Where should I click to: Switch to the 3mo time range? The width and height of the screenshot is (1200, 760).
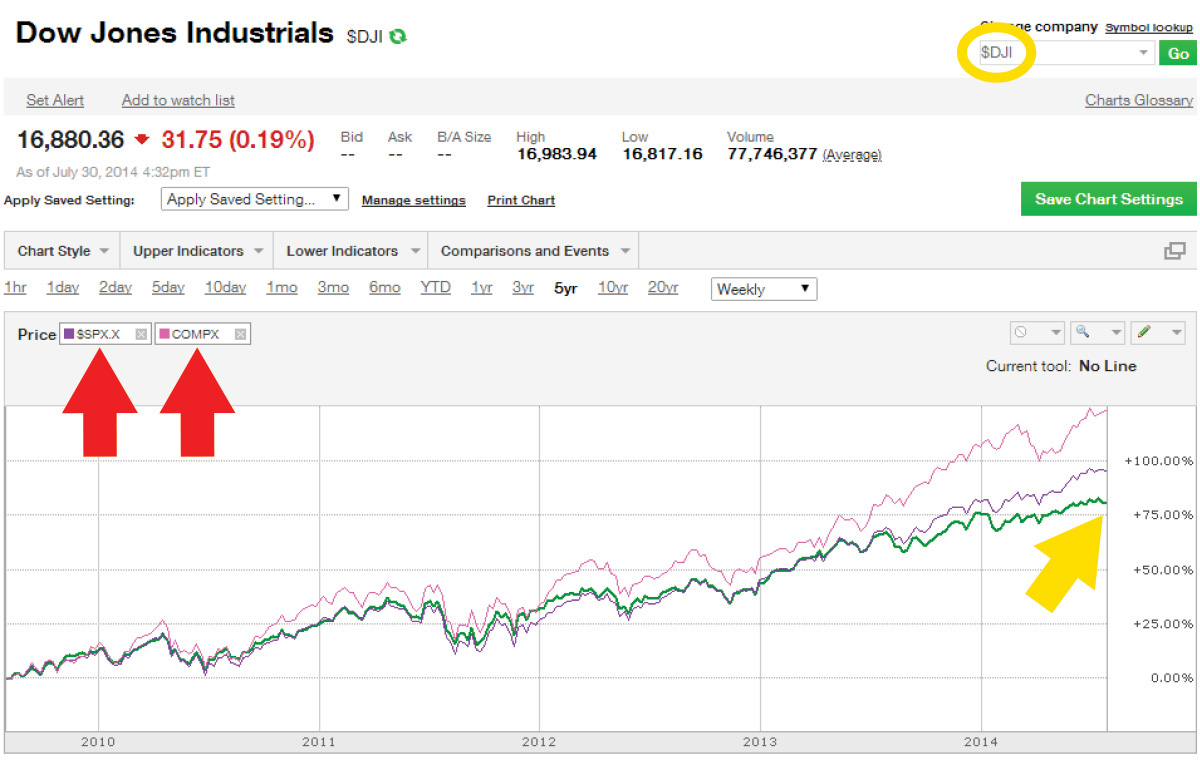[x=333, y=288]
